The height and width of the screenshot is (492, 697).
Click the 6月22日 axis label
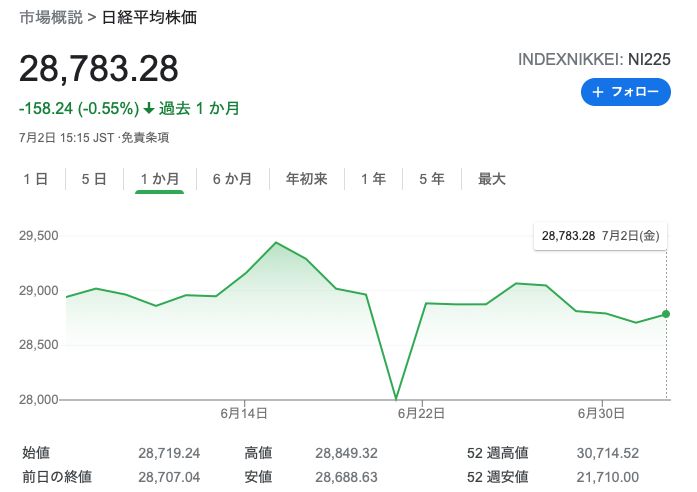click(x=421, y=414)
